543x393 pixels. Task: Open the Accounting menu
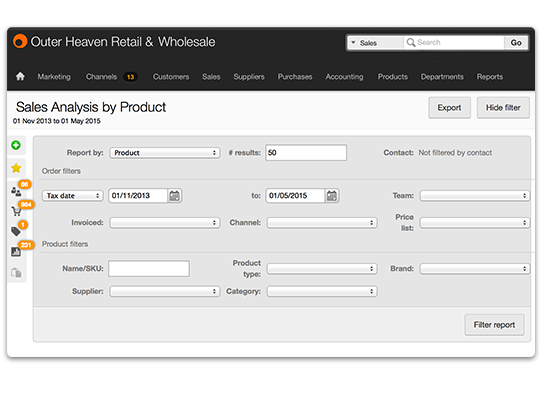345,77
